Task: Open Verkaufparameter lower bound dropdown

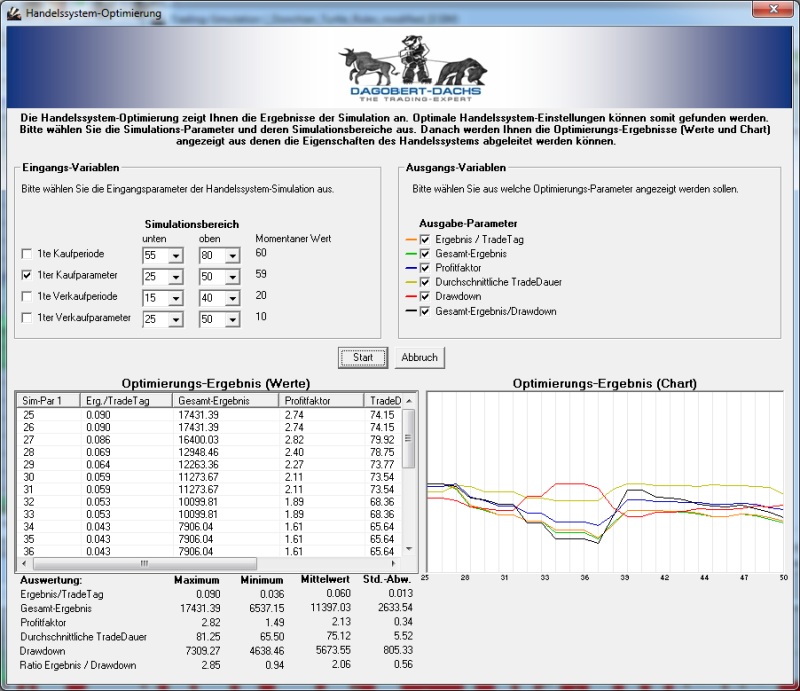Action: pos(176,319)
